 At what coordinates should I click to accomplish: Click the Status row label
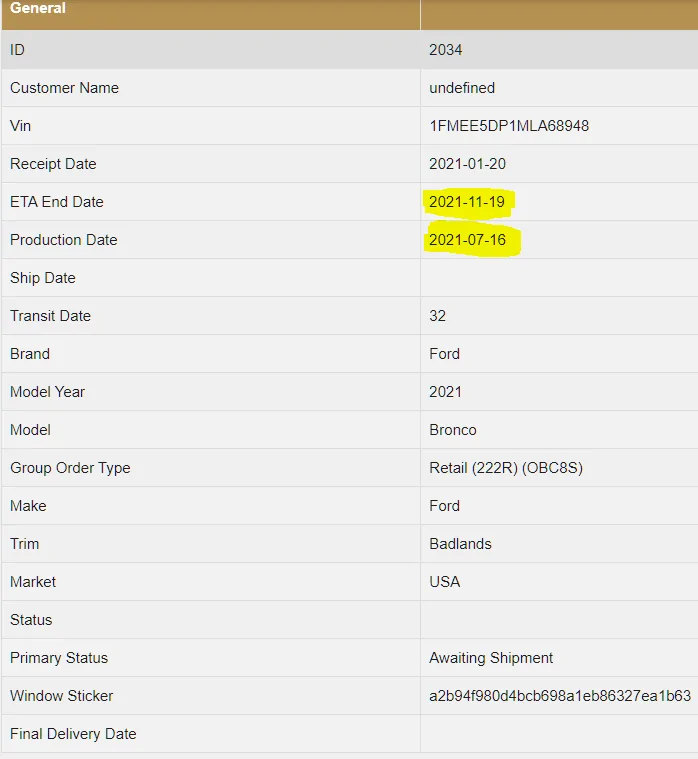[31, 620]
